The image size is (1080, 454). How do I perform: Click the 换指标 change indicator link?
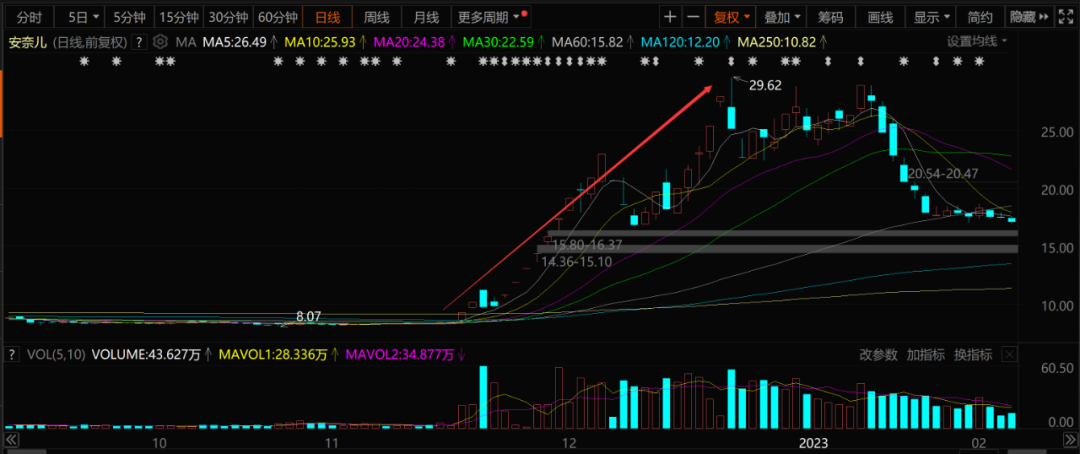(973, 355)
